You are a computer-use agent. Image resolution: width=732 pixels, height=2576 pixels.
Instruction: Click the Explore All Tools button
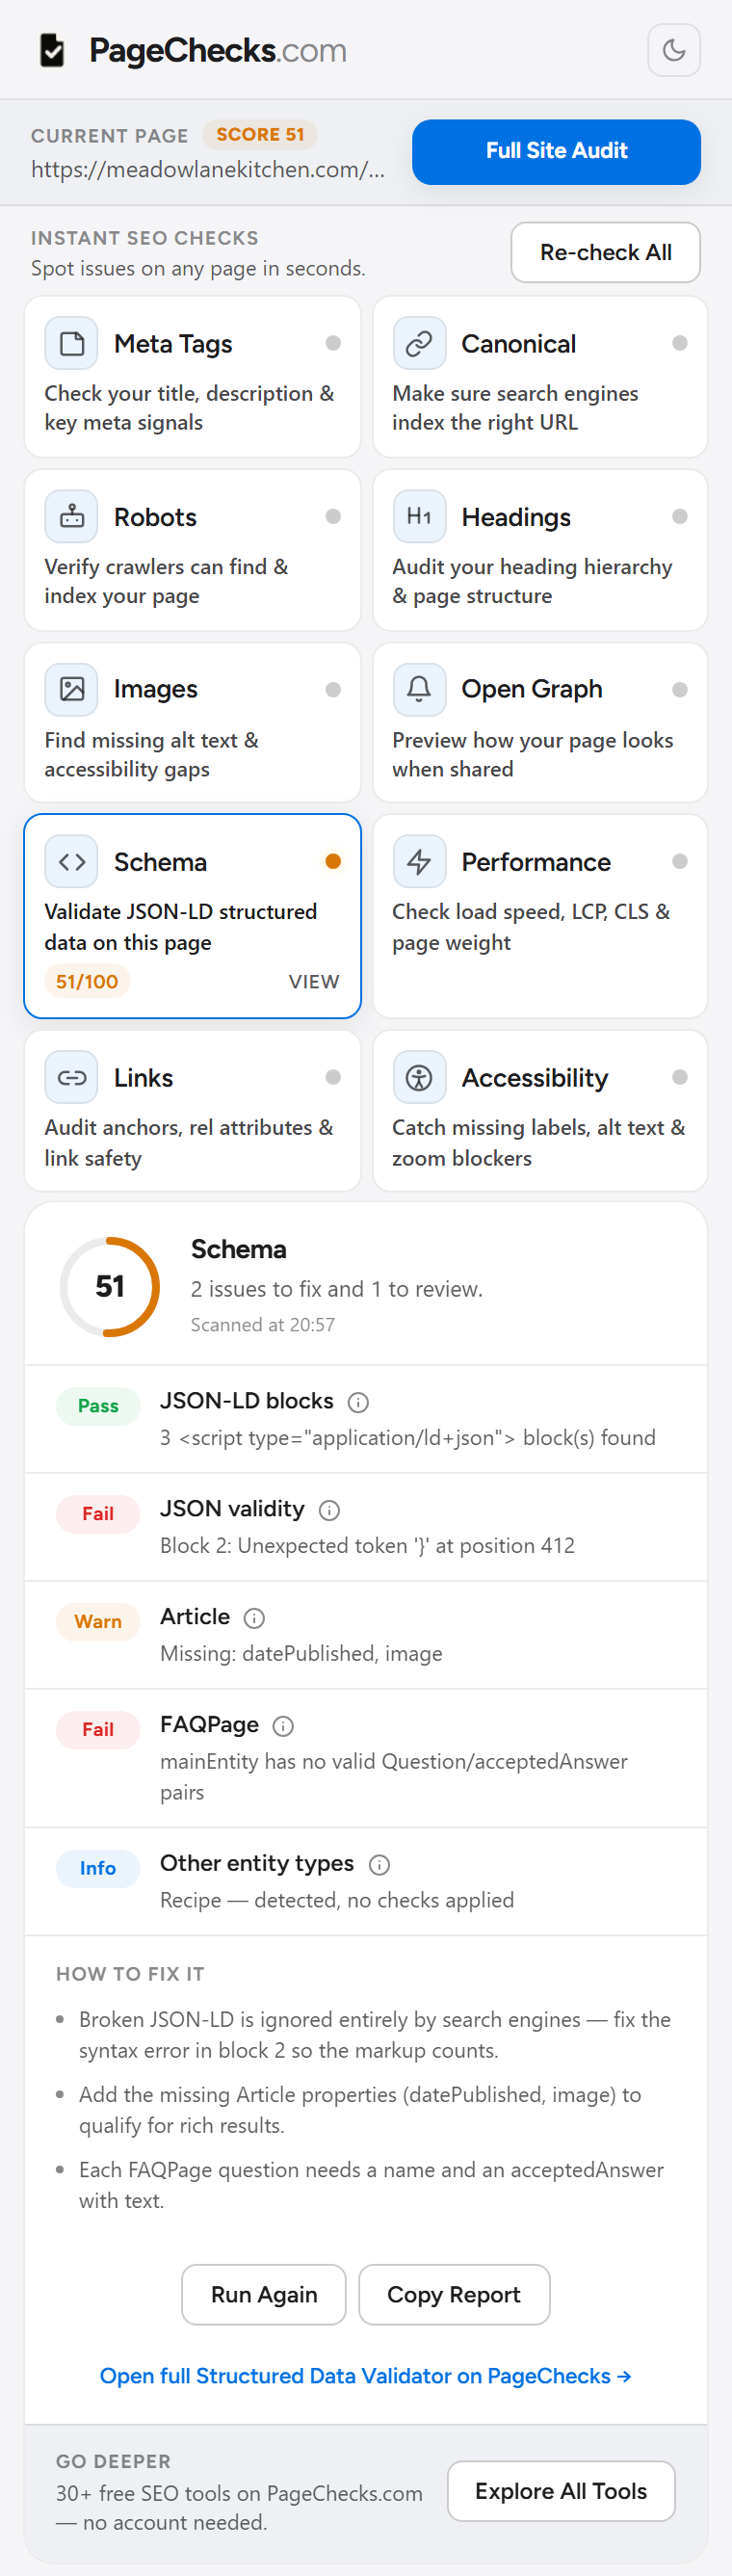(561, 2491)
